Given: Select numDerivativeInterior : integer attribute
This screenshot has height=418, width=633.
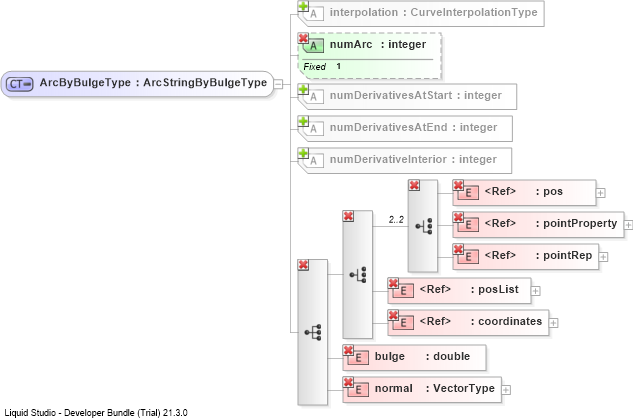Looking at the screenshot, I should [x=405, y=160].
